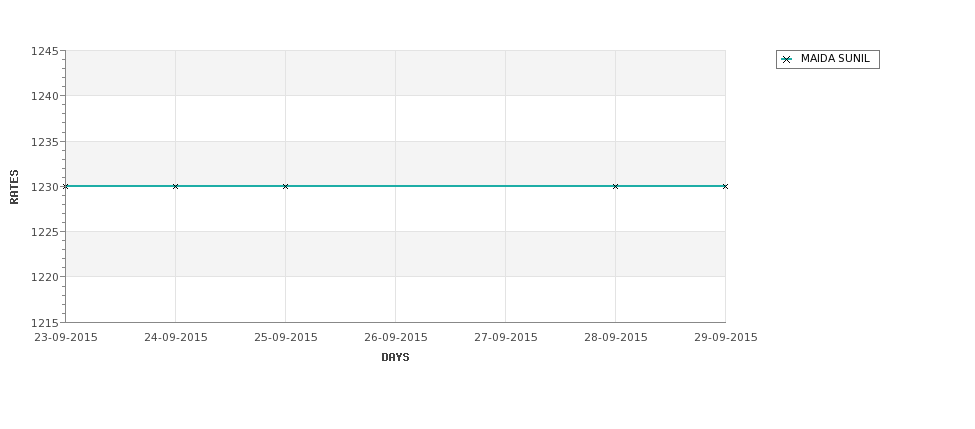Click the data point at 28-09-2015
975x429 pixels.
(x=616, y=187)
